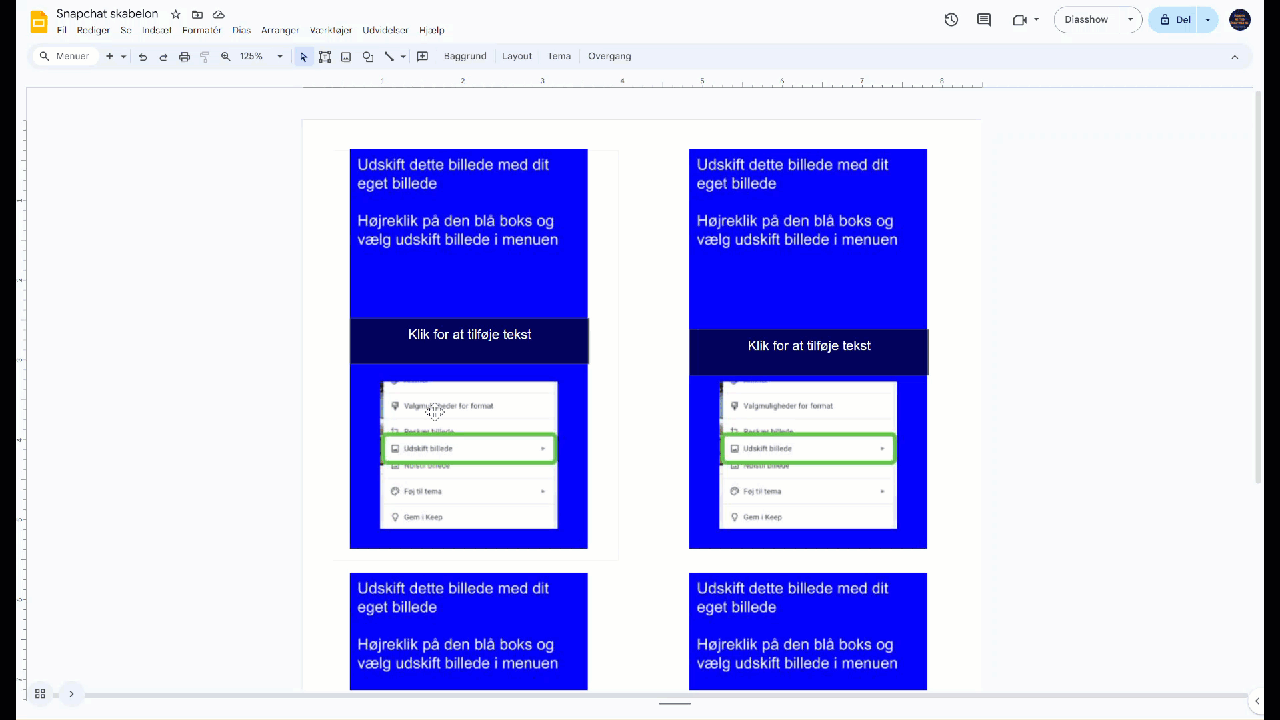Select the Text box tool

(325, 57)
